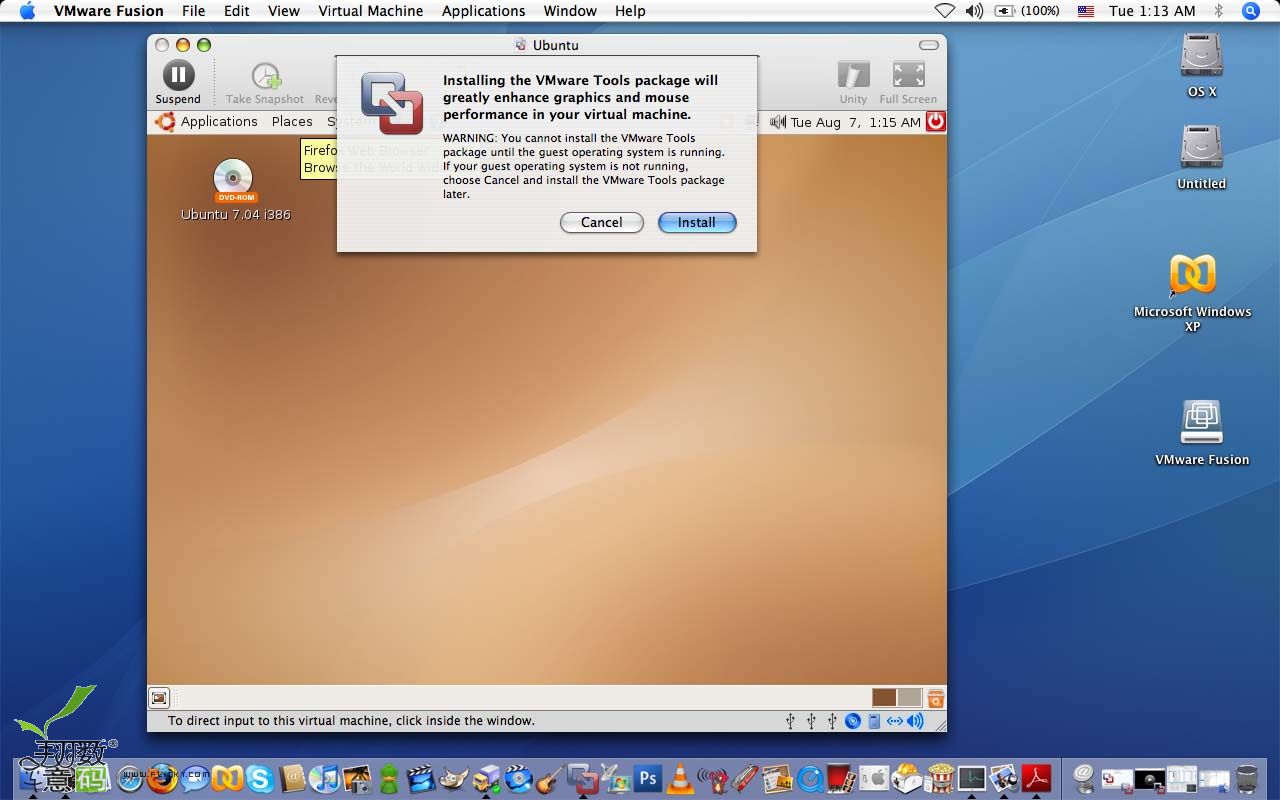Image resolution: width=1280 pixels, height=800 pixels.
Task: Click the network adapter status icon
Action: point(895,720)
